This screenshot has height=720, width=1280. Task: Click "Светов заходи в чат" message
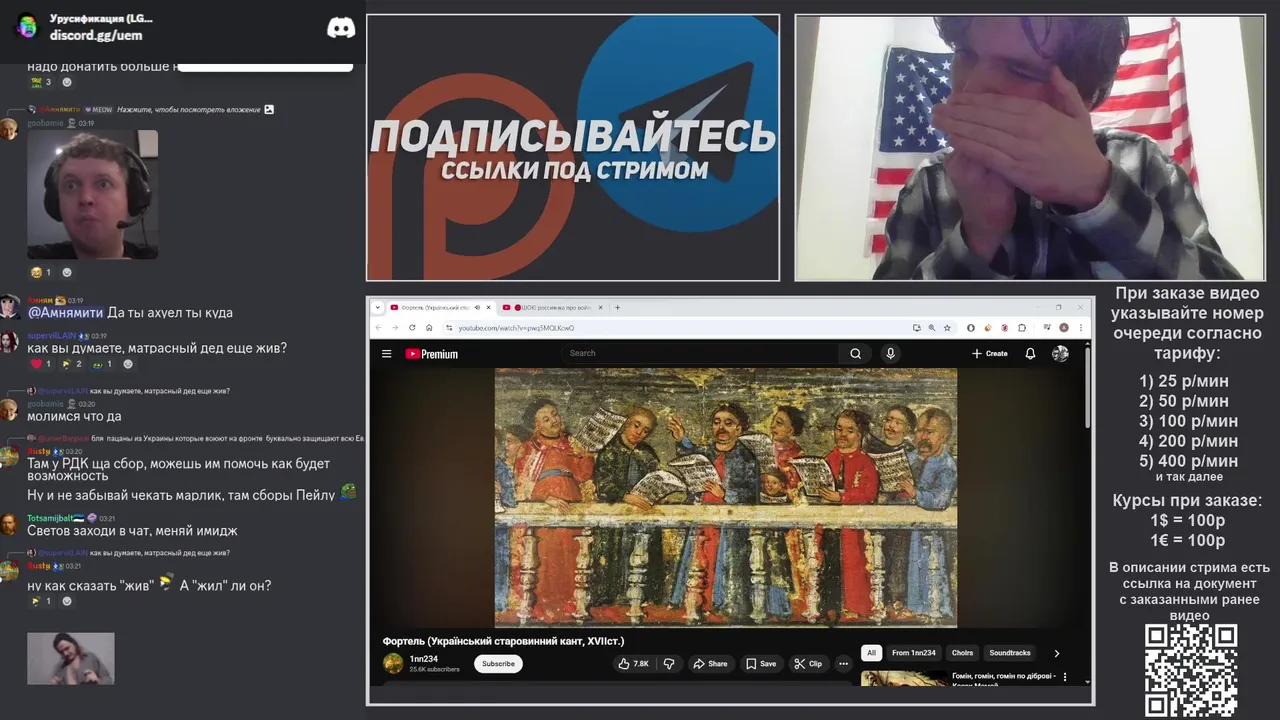coord(132,531)
